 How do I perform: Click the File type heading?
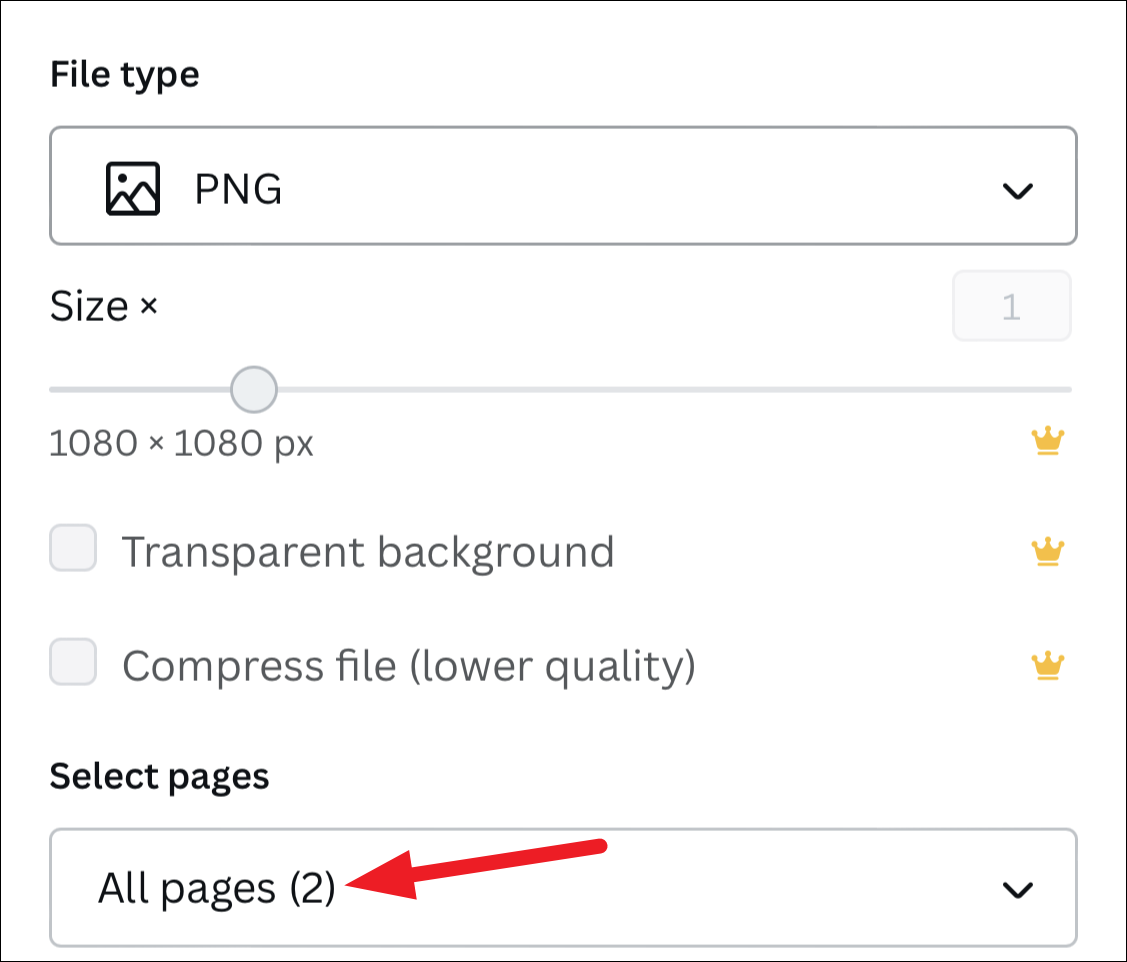[123, 73]
